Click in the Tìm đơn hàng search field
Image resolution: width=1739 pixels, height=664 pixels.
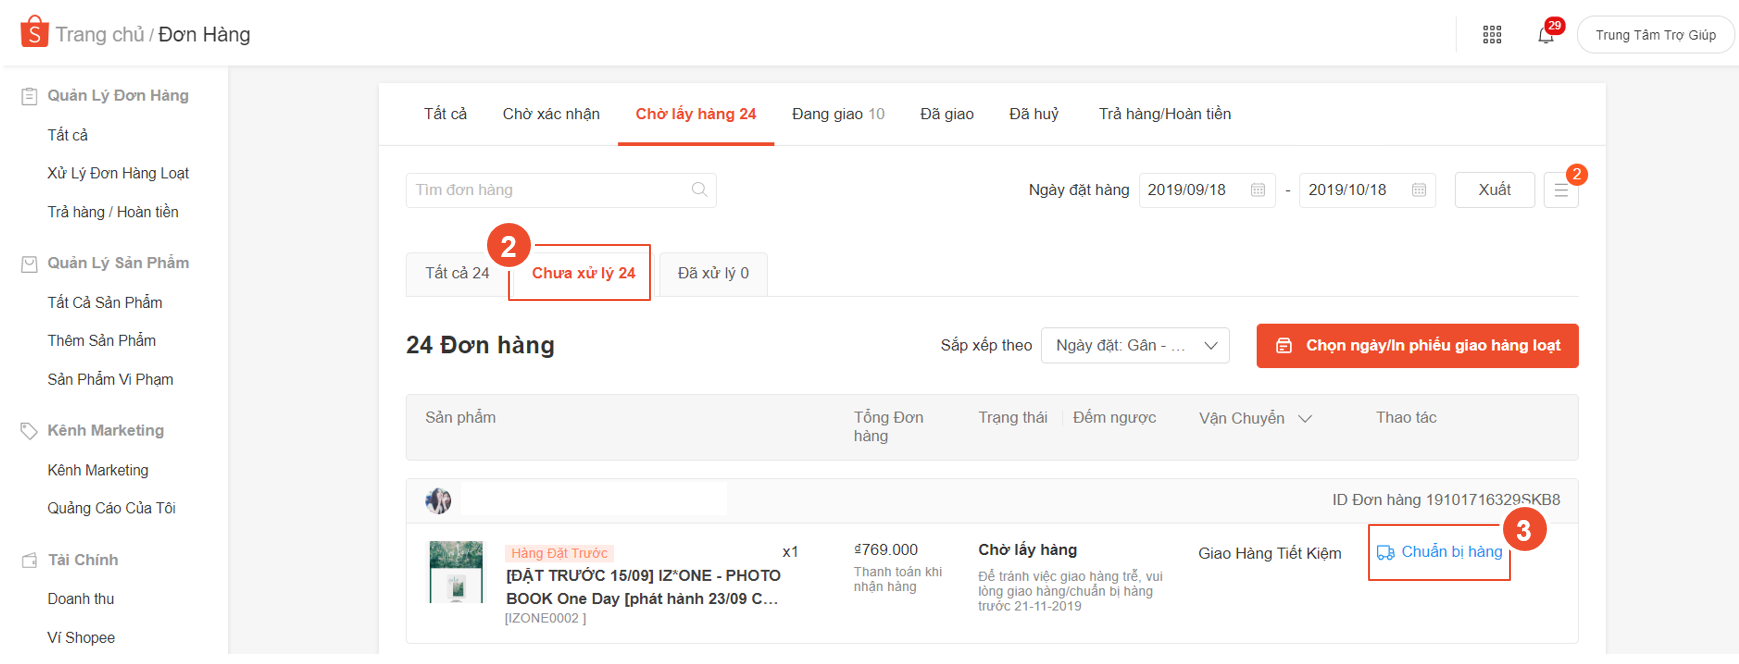[561, 190]
